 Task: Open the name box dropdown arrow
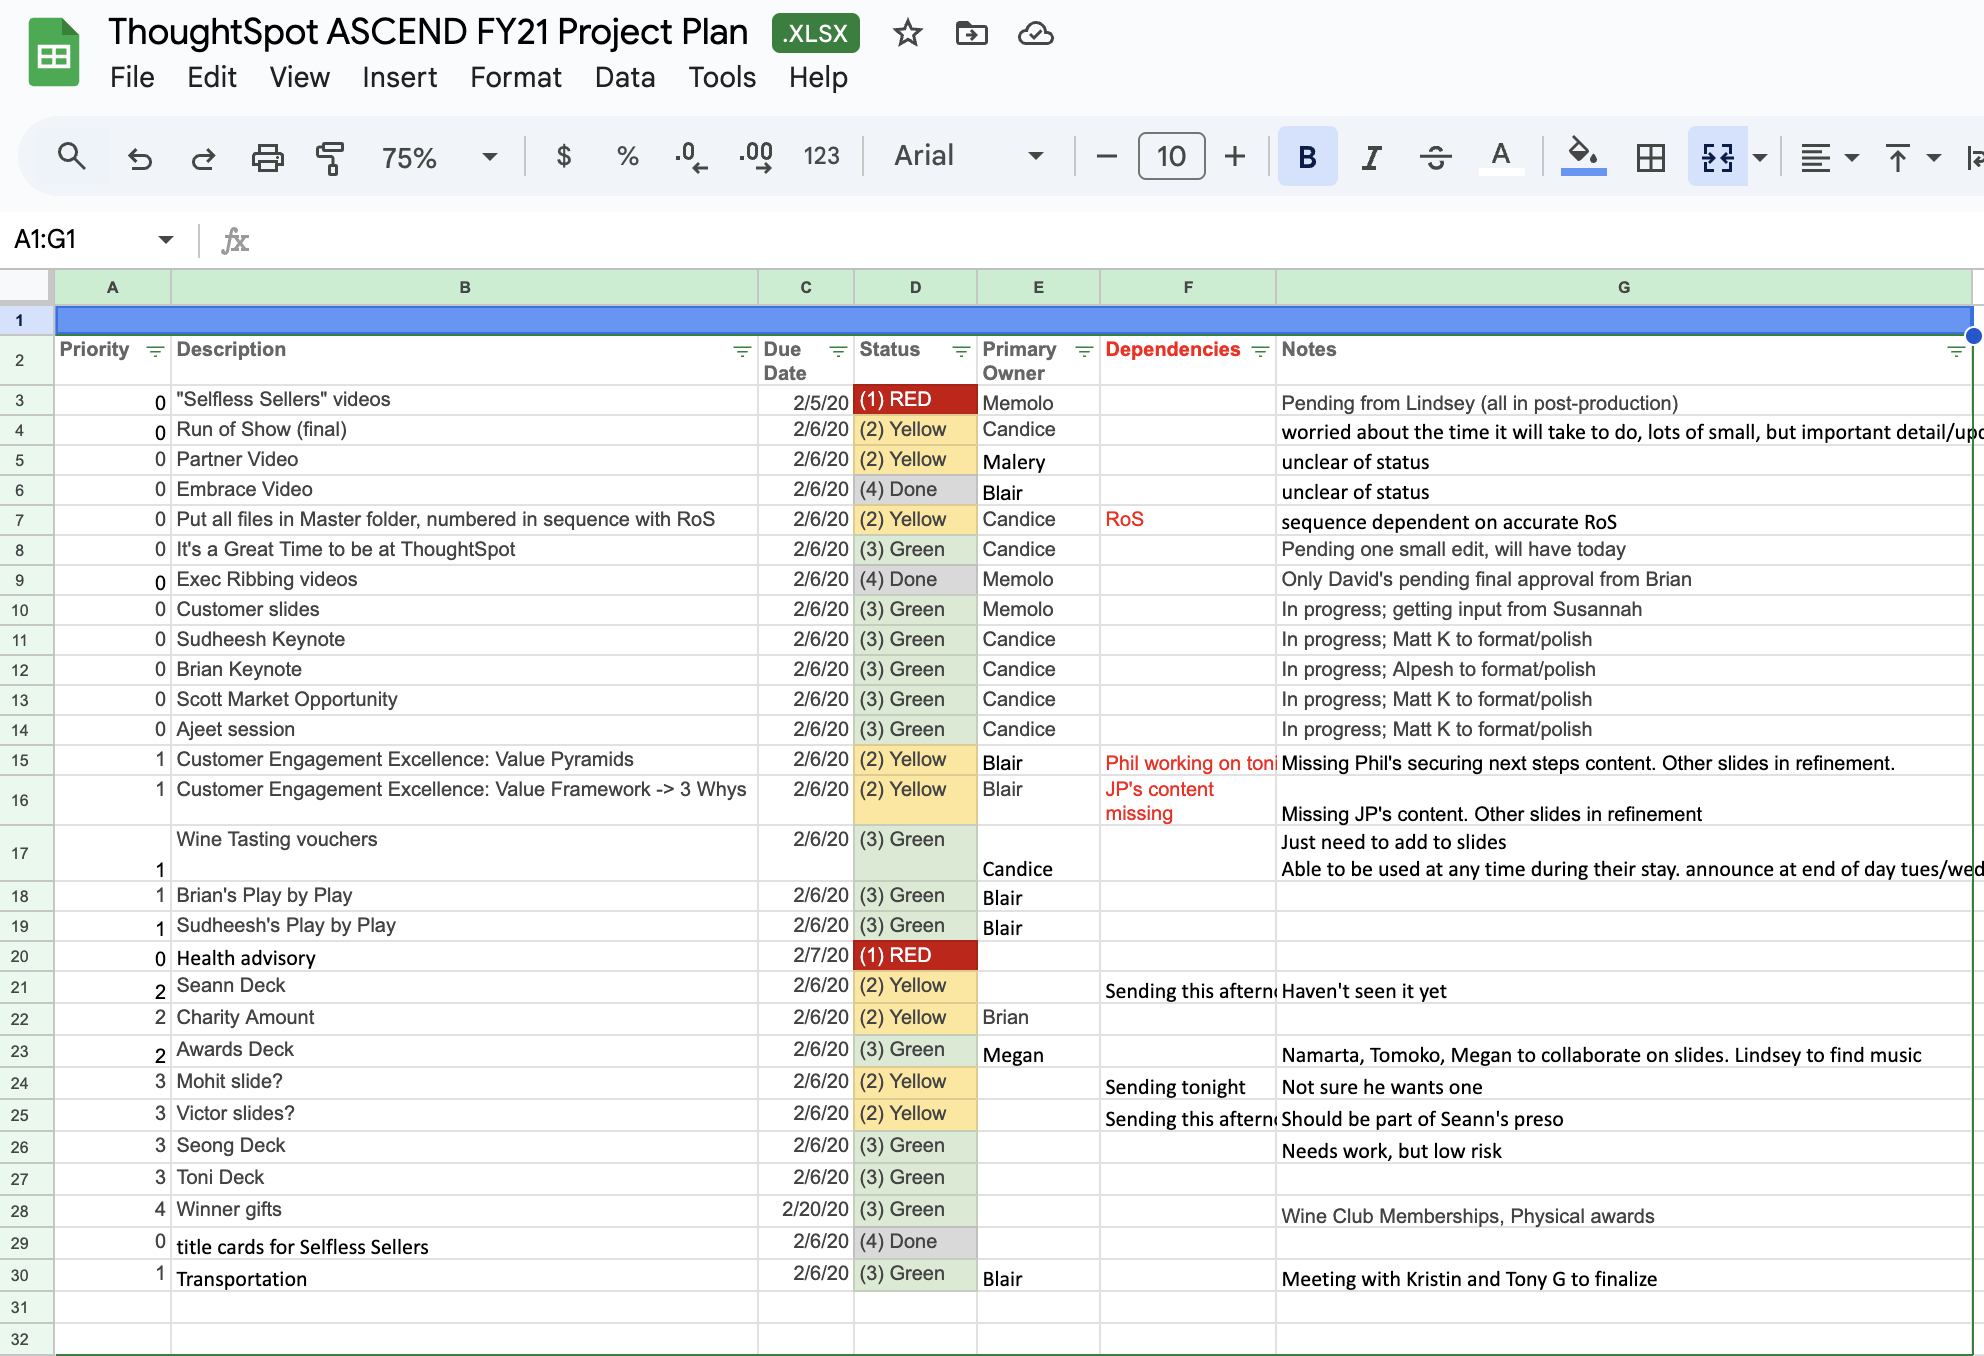(x=165, y=240)
